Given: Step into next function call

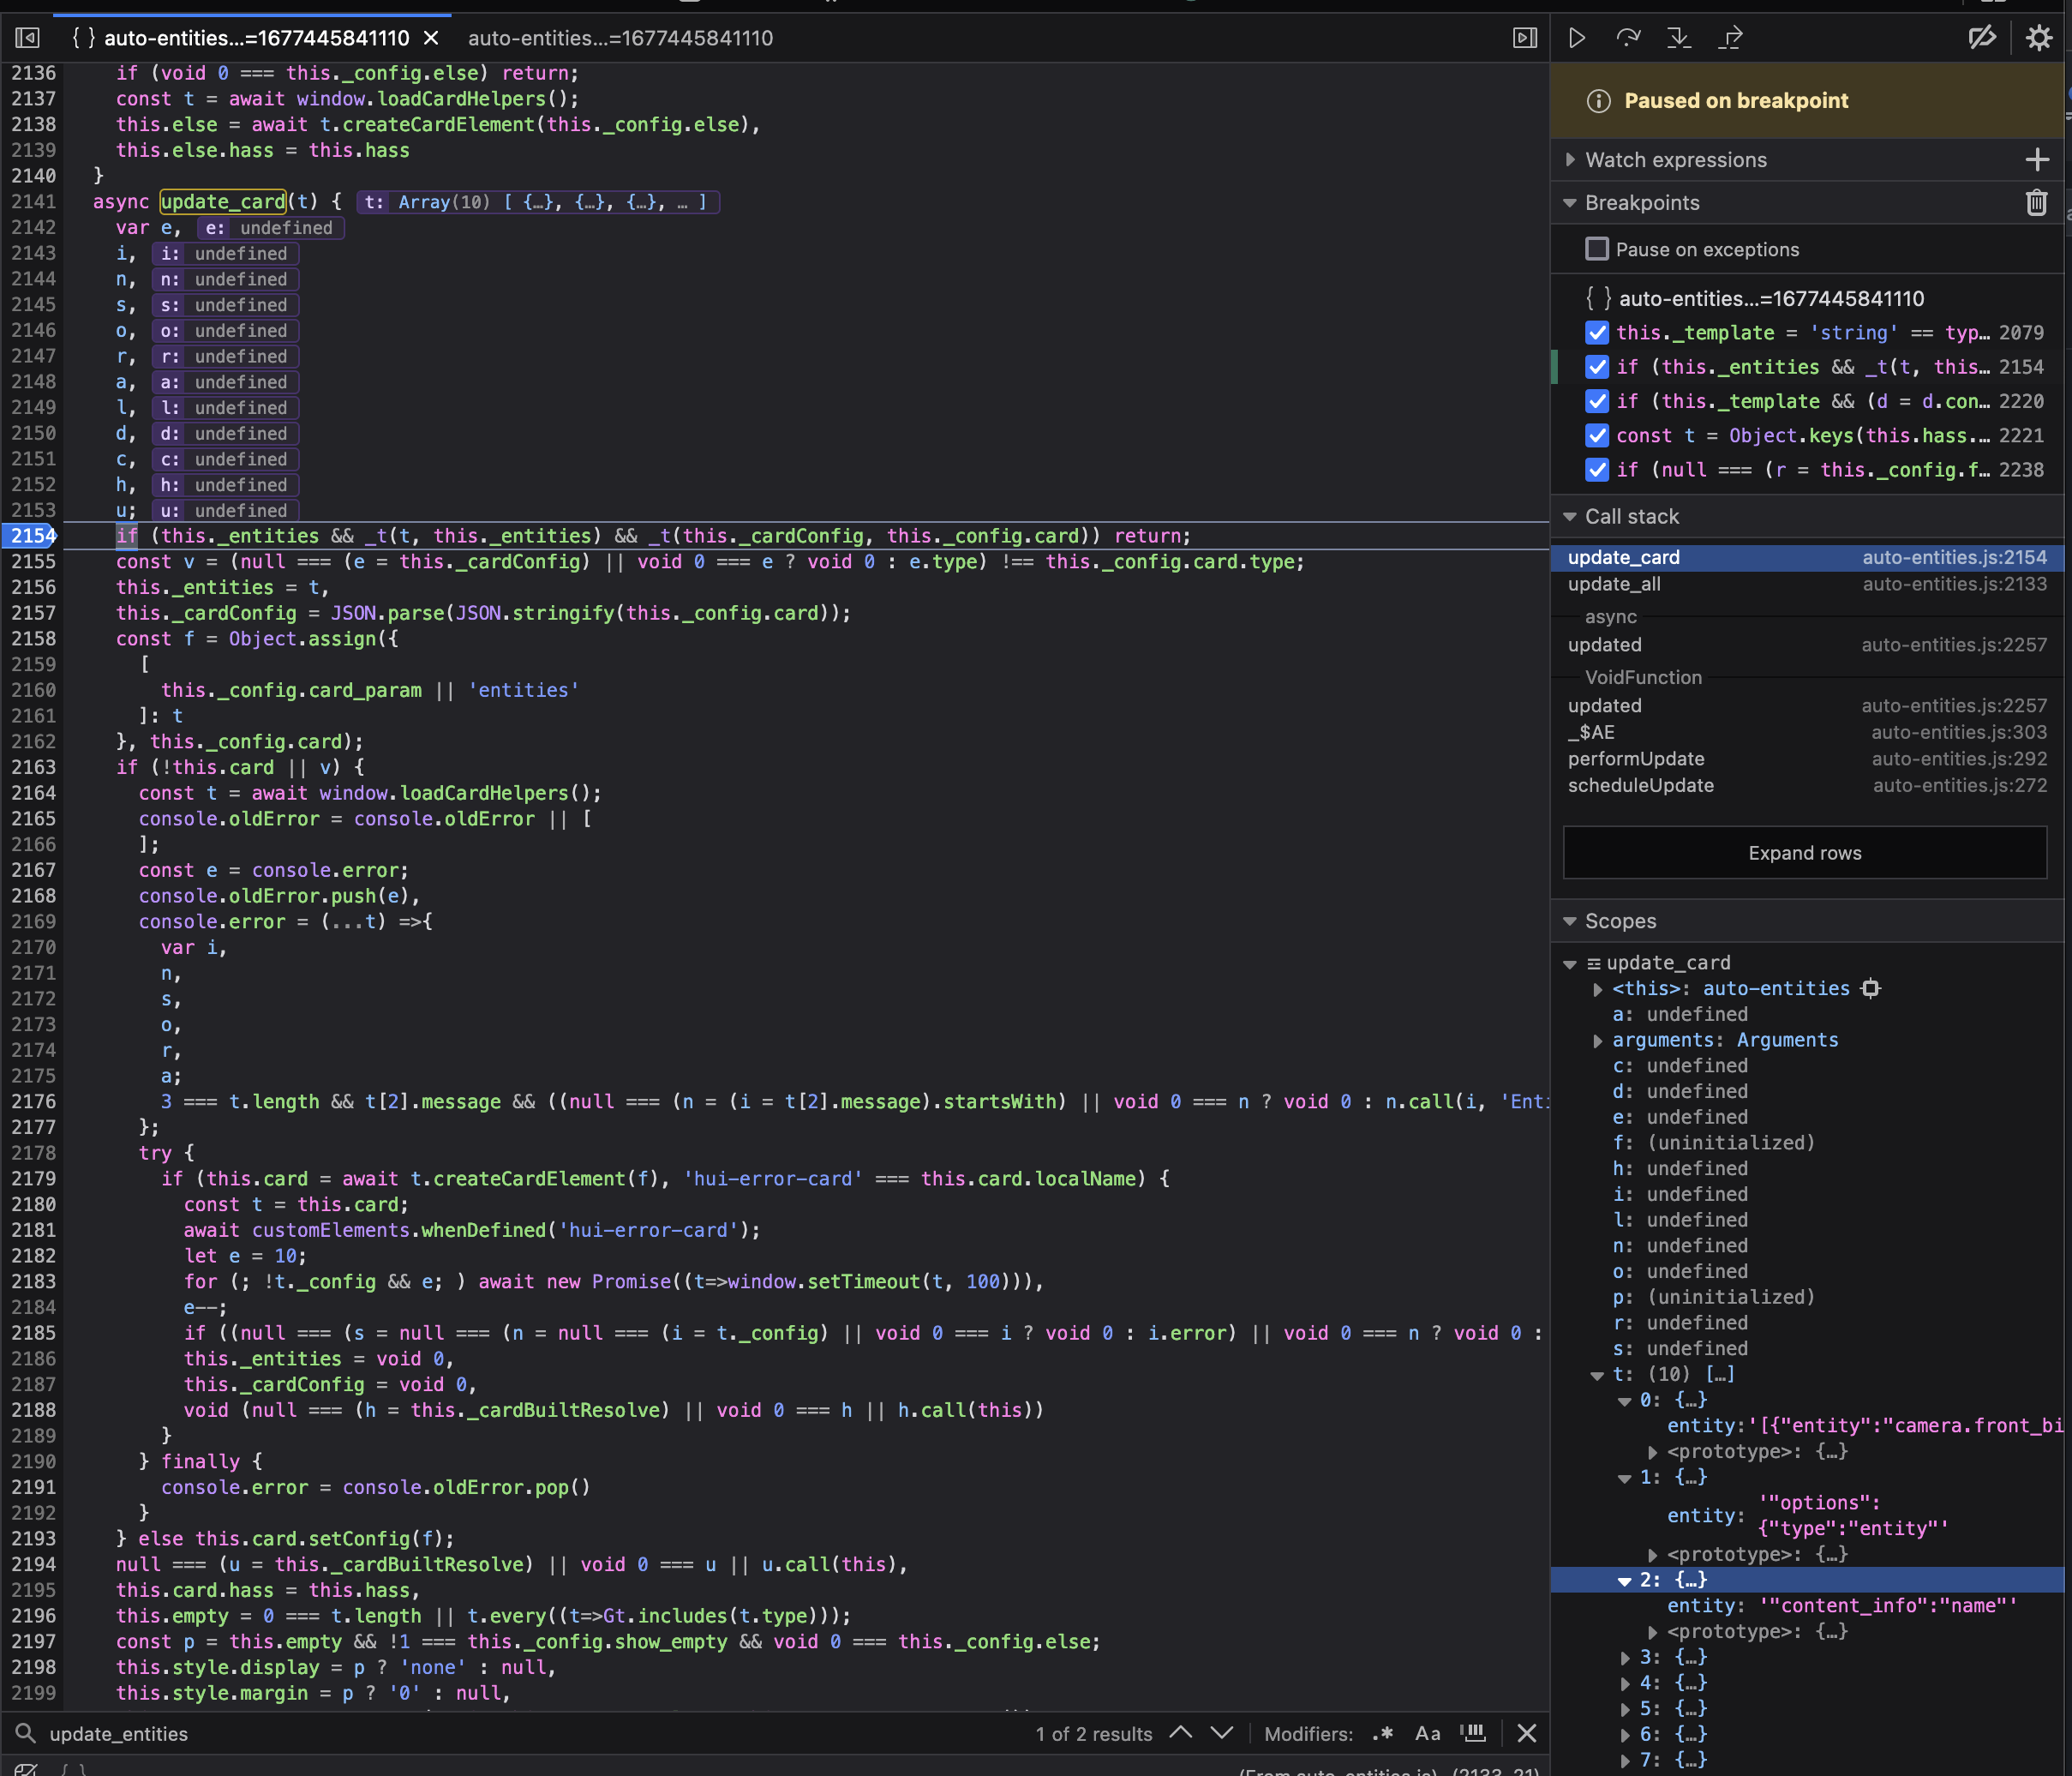Looking at the screenshot, I should click(x=1680, y=37).
